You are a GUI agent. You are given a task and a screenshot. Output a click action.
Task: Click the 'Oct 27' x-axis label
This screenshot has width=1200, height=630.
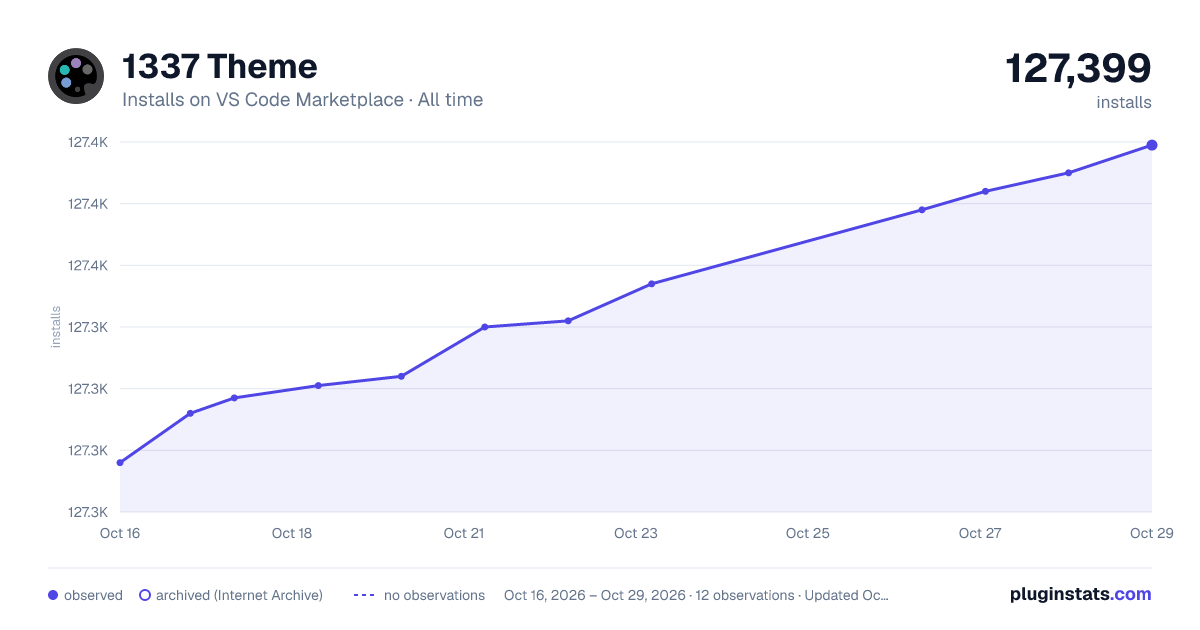[x=980, y=533]
